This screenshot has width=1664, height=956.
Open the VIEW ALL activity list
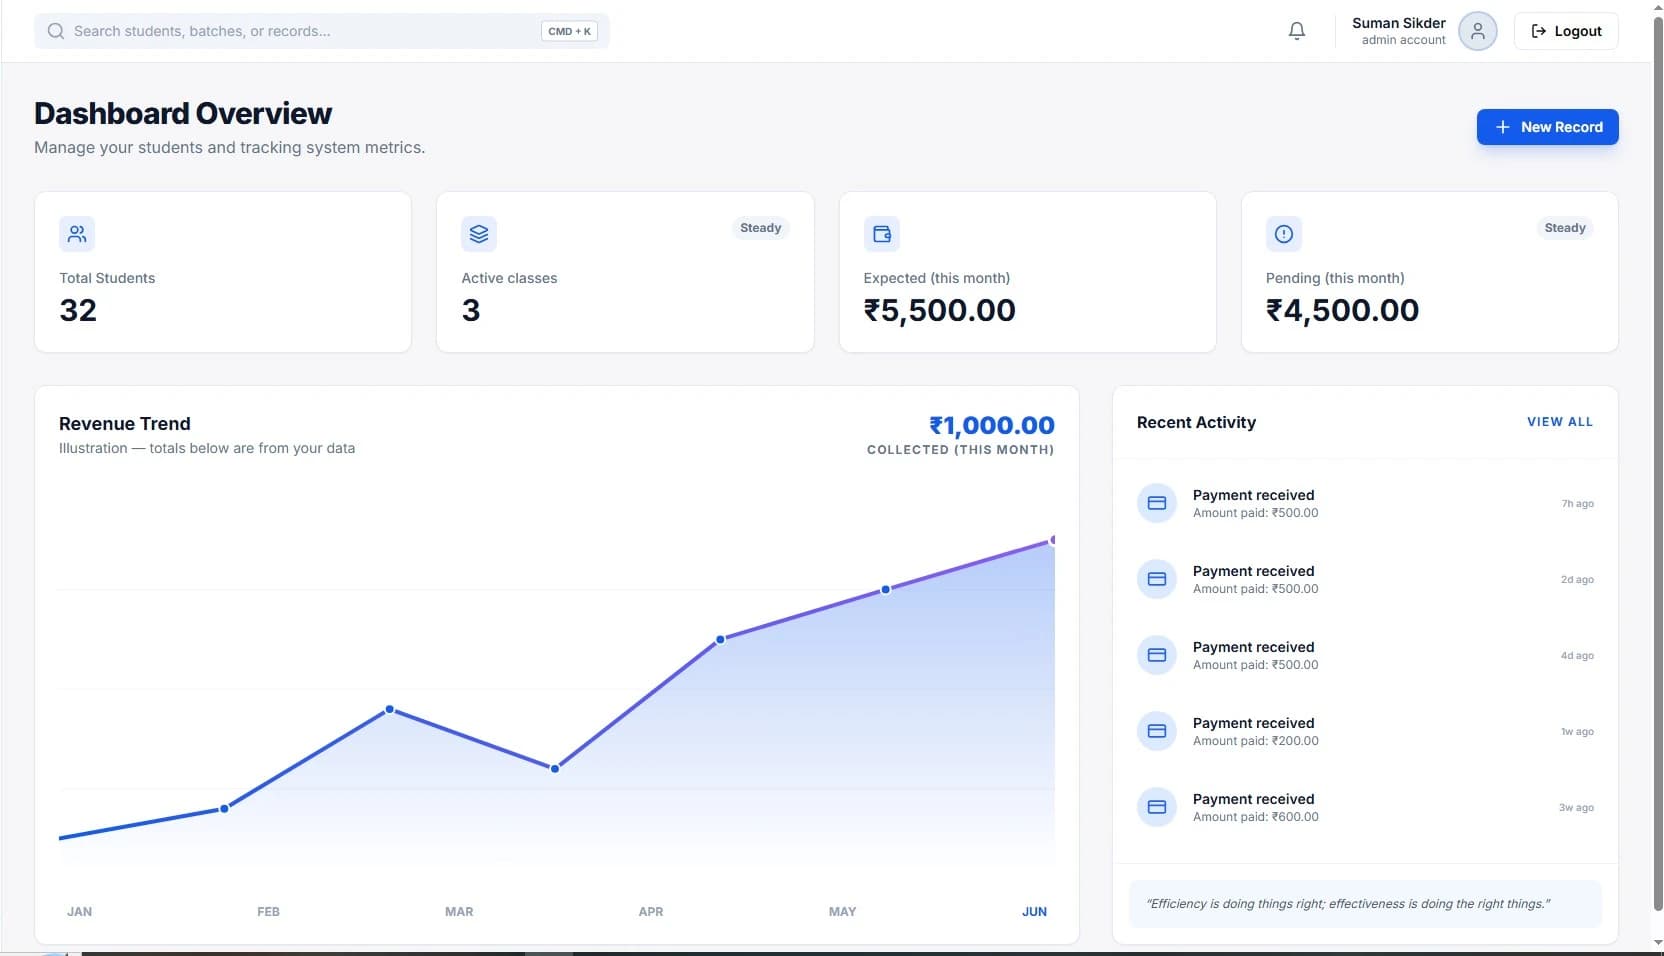tap(1558, 422)
